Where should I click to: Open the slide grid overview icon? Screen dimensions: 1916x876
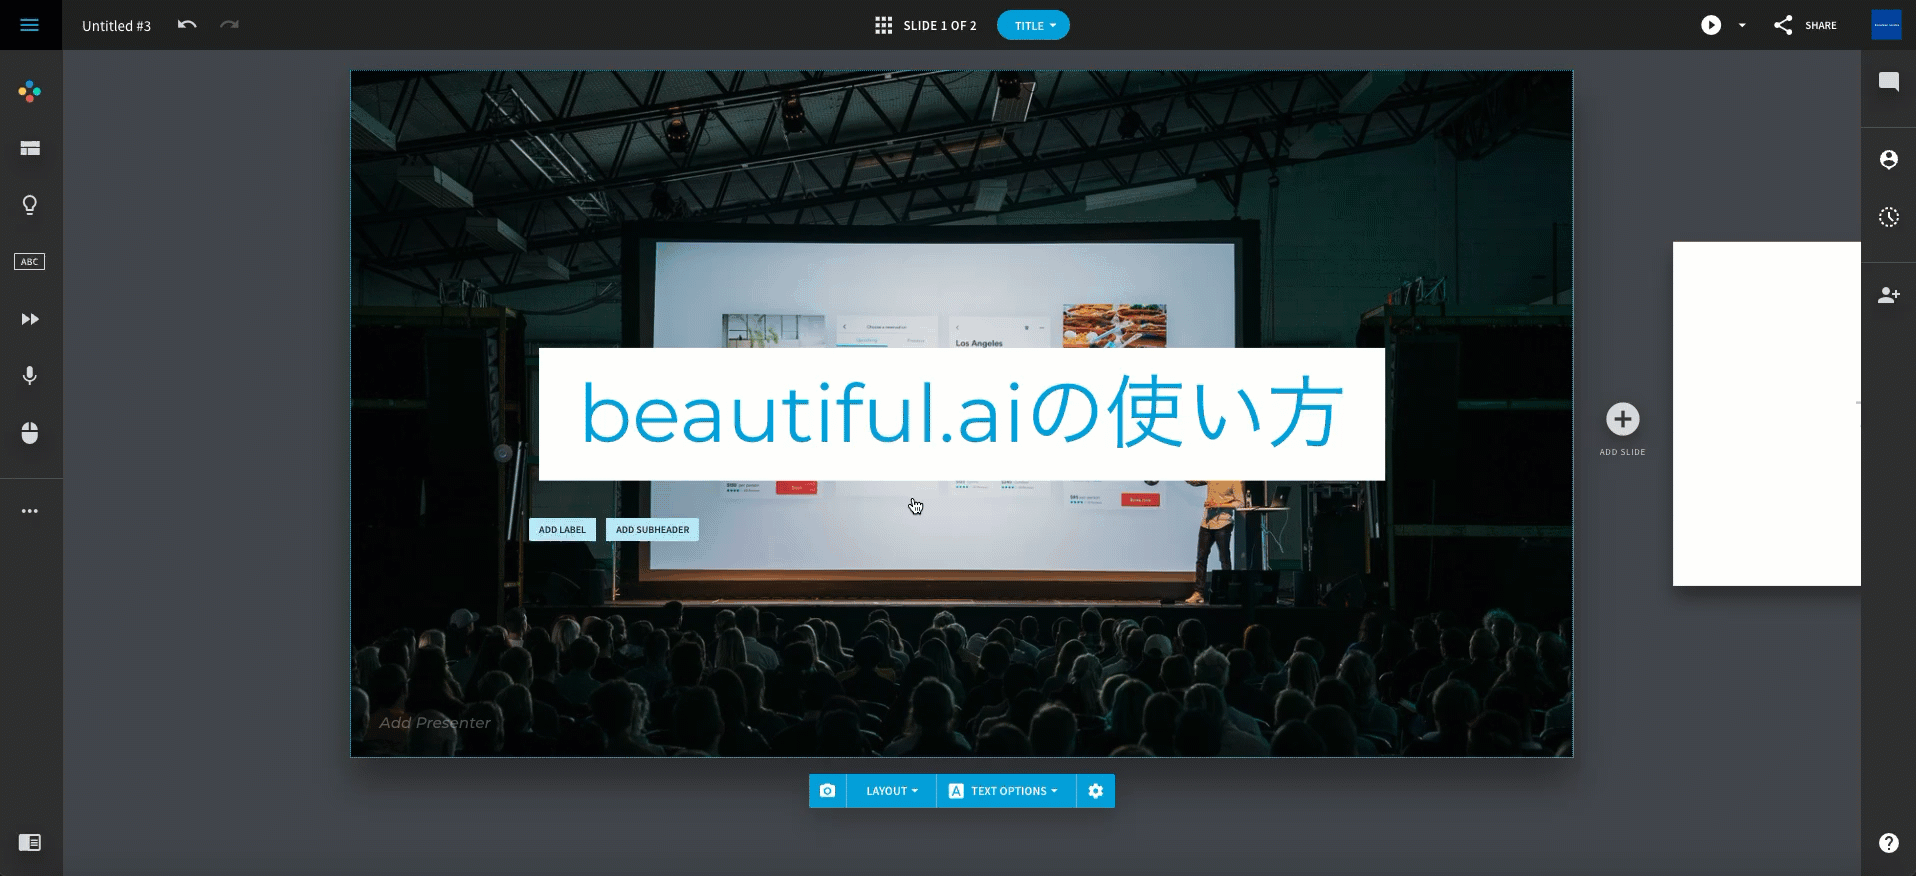point(884,26)
